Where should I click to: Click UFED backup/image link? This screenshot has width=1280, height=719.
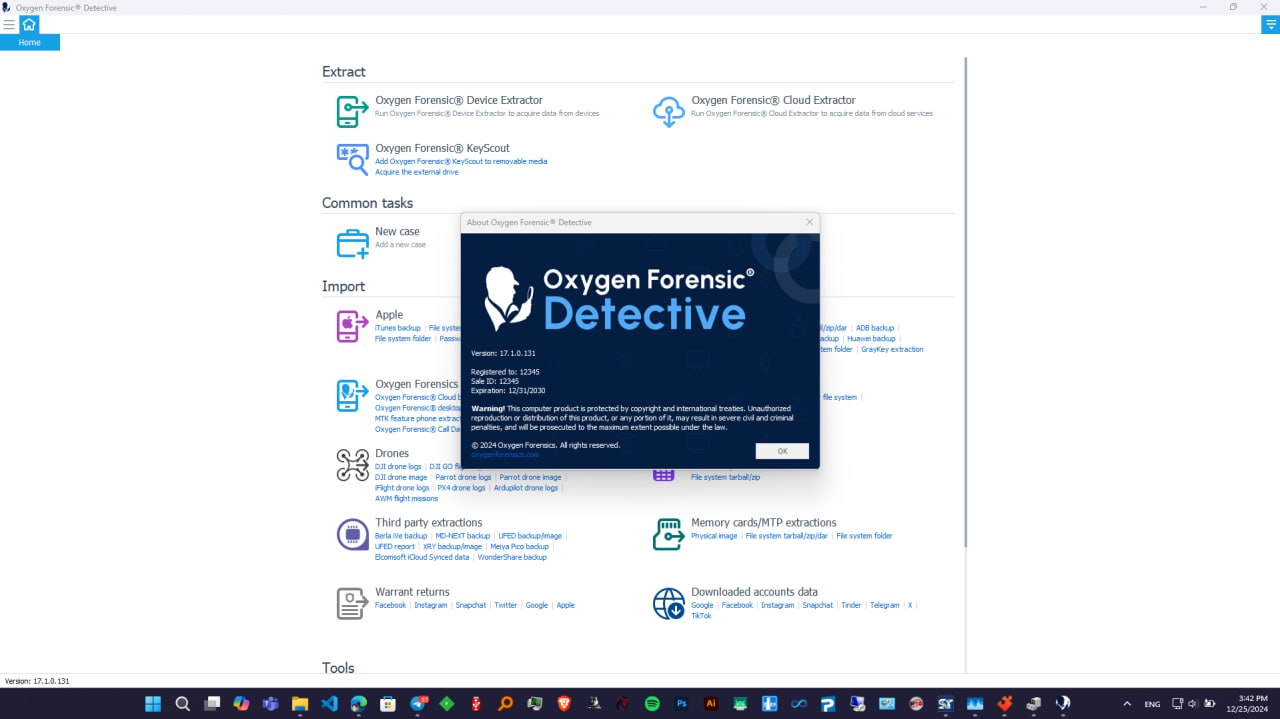pyautogui.click(x=530, y=536)
